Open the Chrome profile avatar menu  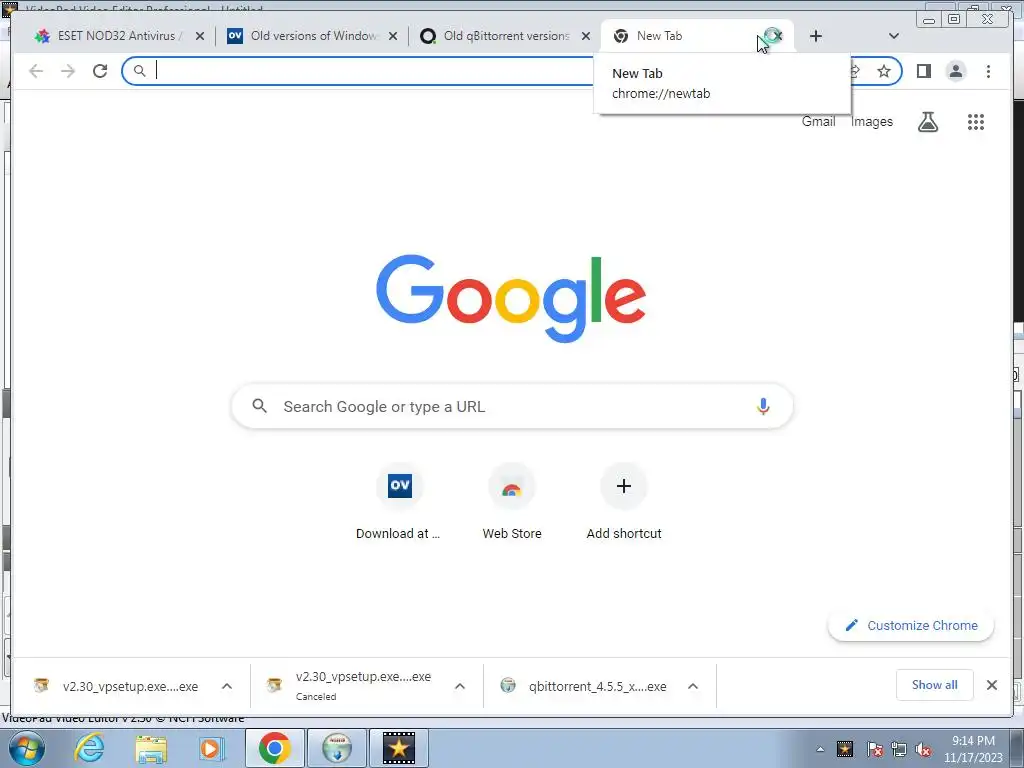coord(955,71)
